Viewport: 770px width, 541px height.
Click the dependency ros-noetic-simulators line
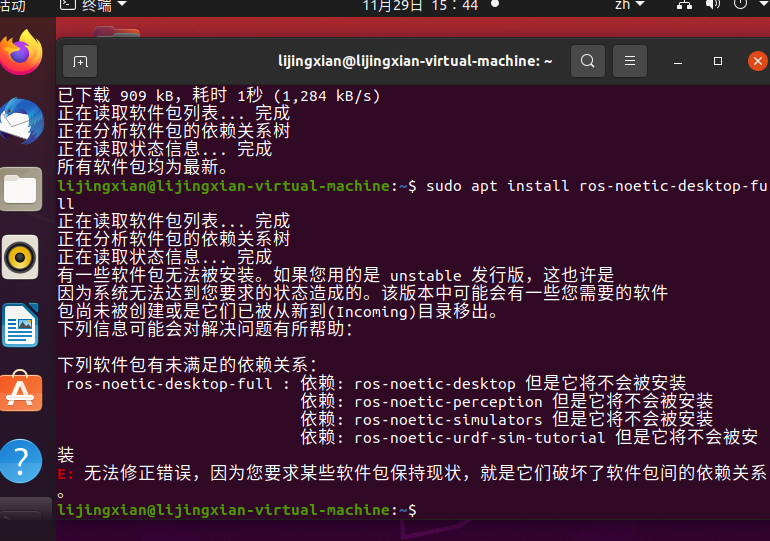pos(506,419)
